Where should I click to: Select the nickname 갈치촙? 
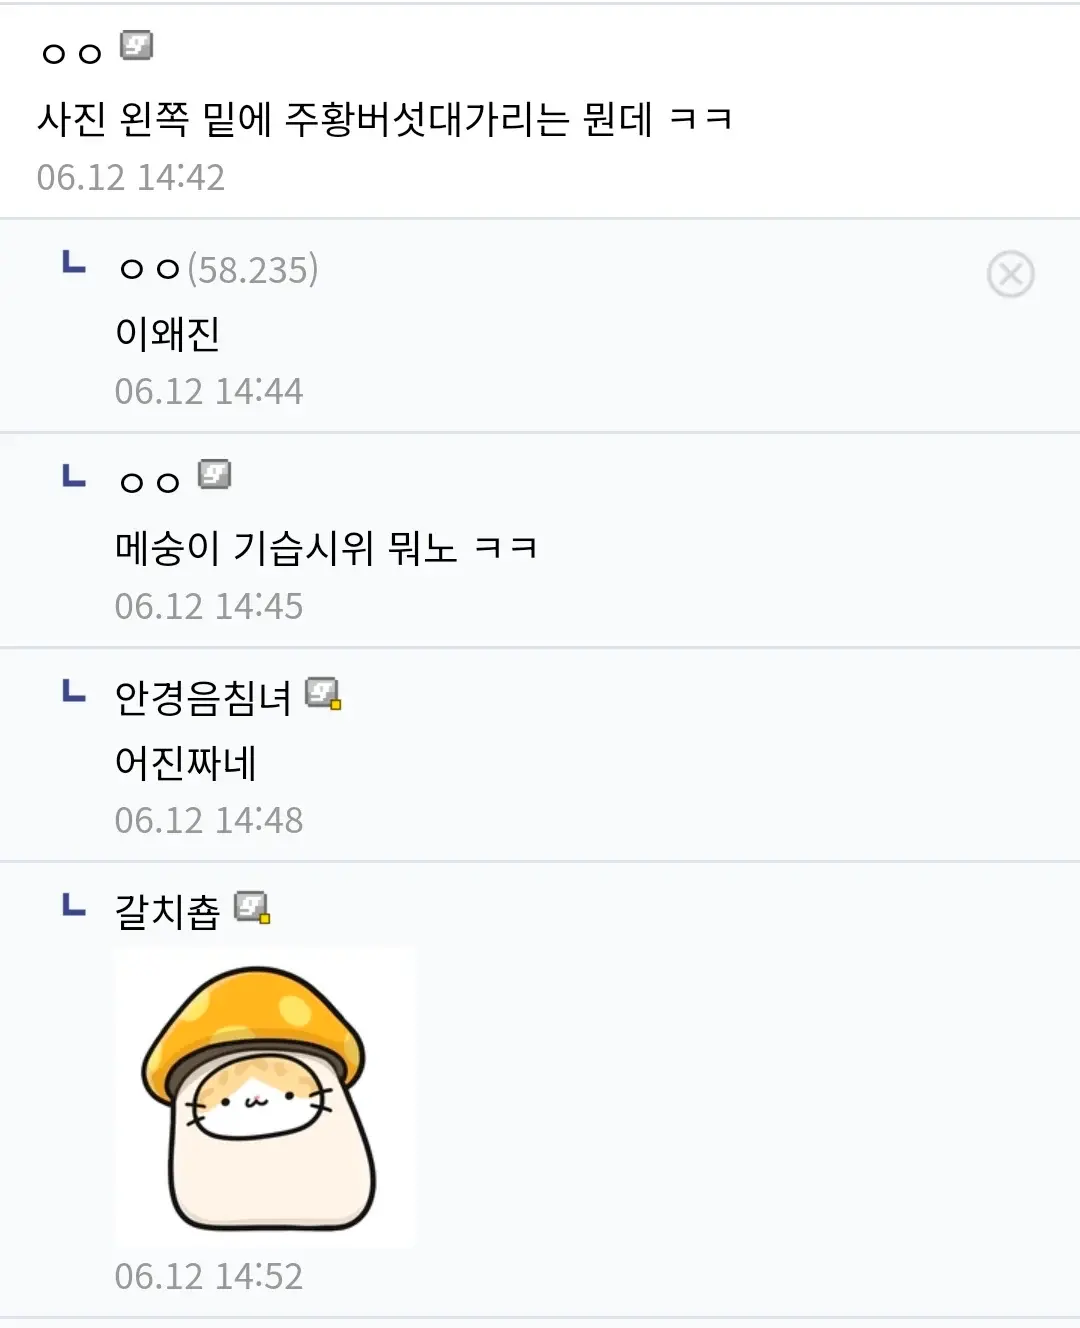click(167, 911)
